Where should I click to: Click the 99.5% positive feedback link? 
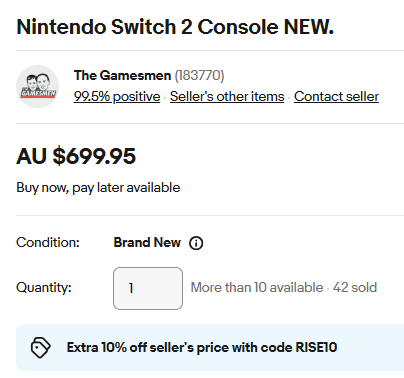click(x=117, y=96)
